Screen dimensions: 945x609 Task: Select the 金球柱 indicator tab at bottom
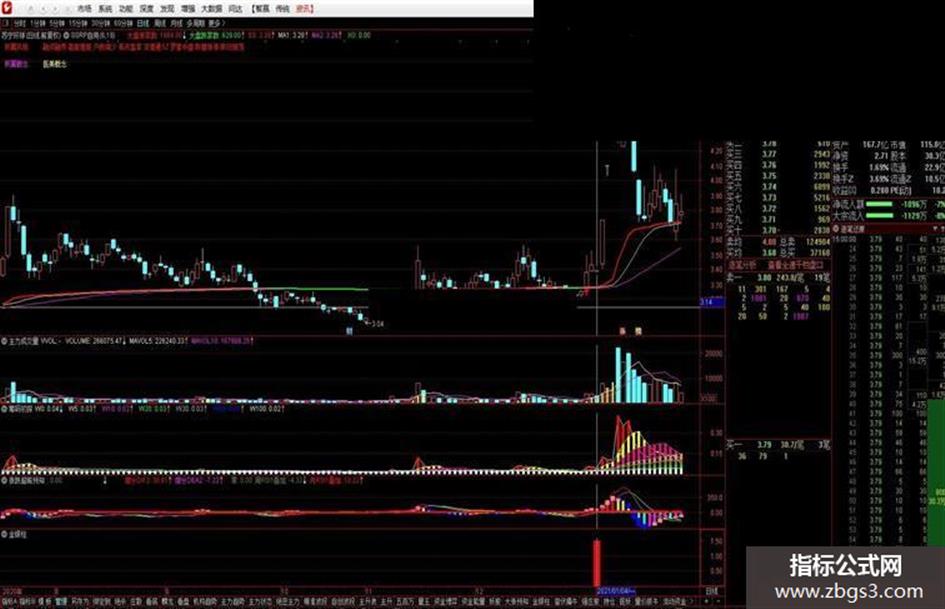click(541, 602)
